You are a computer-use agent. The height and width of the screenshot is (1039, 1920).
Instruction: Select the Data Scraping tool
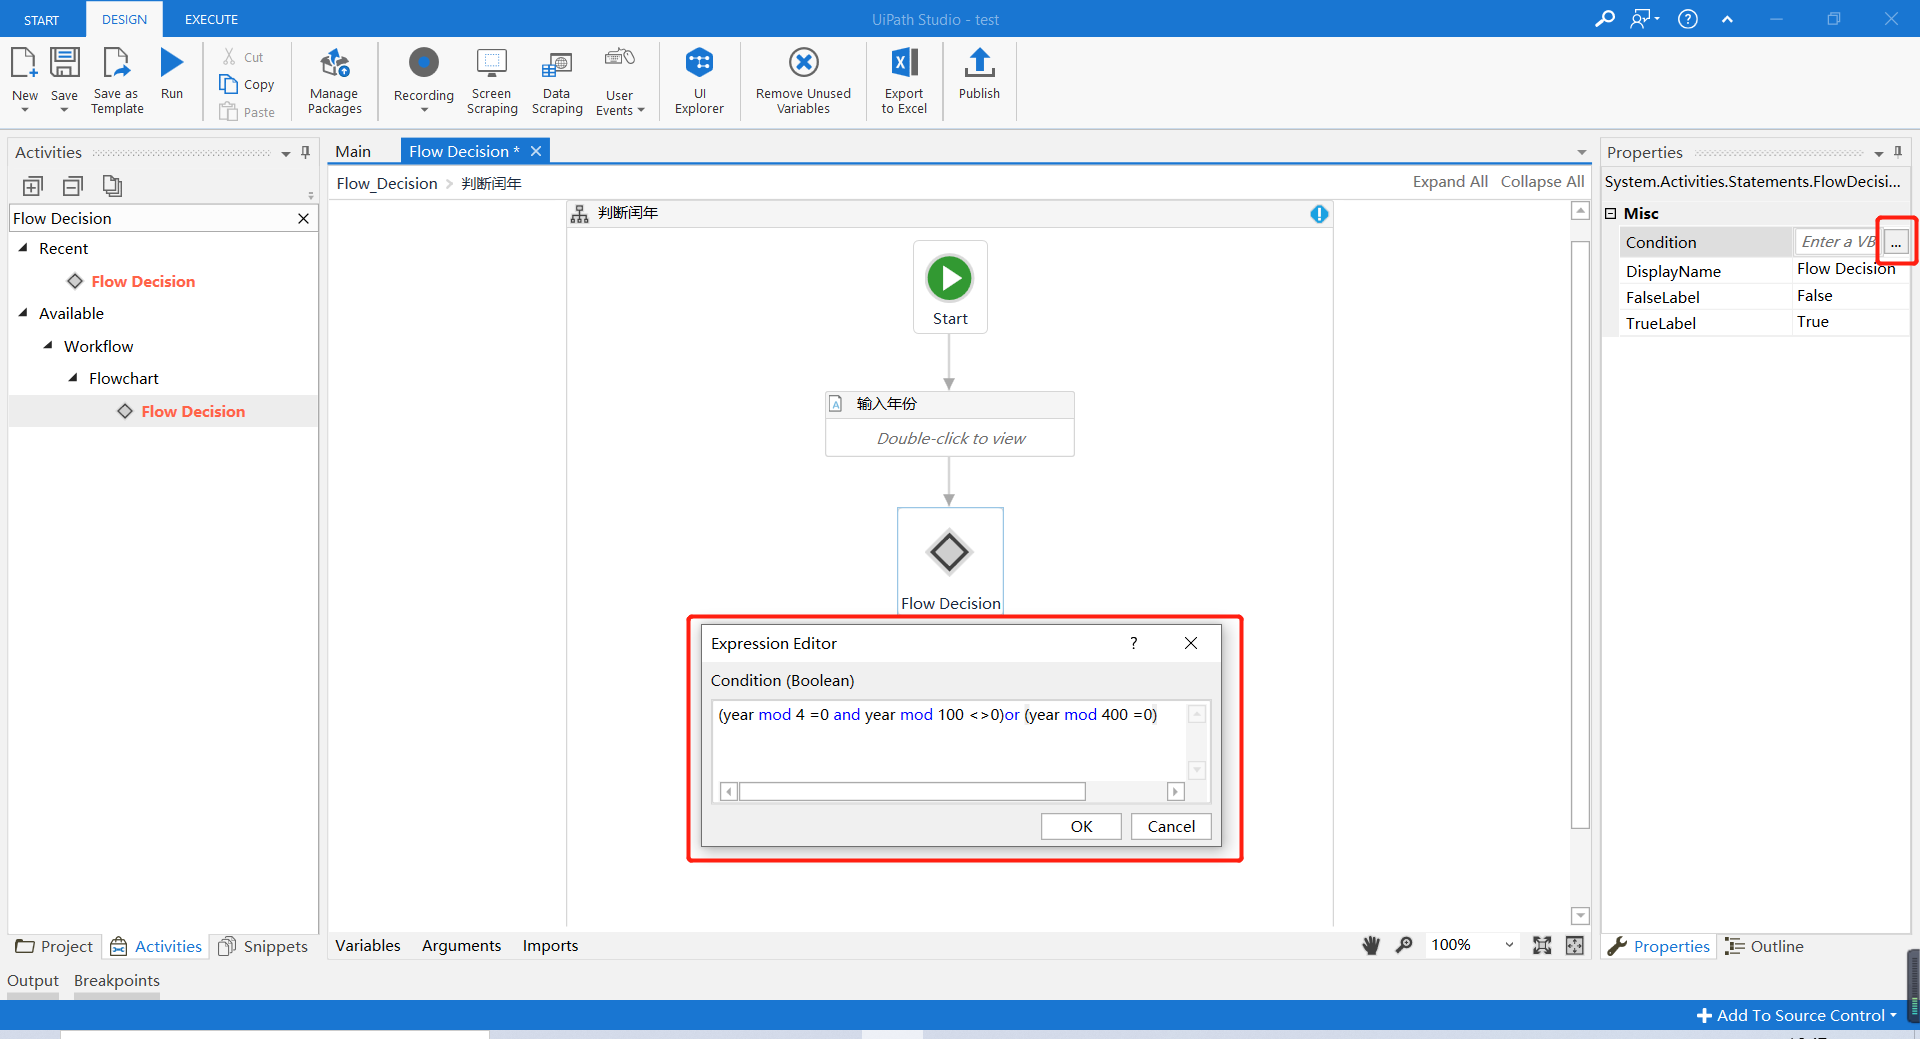557,80
